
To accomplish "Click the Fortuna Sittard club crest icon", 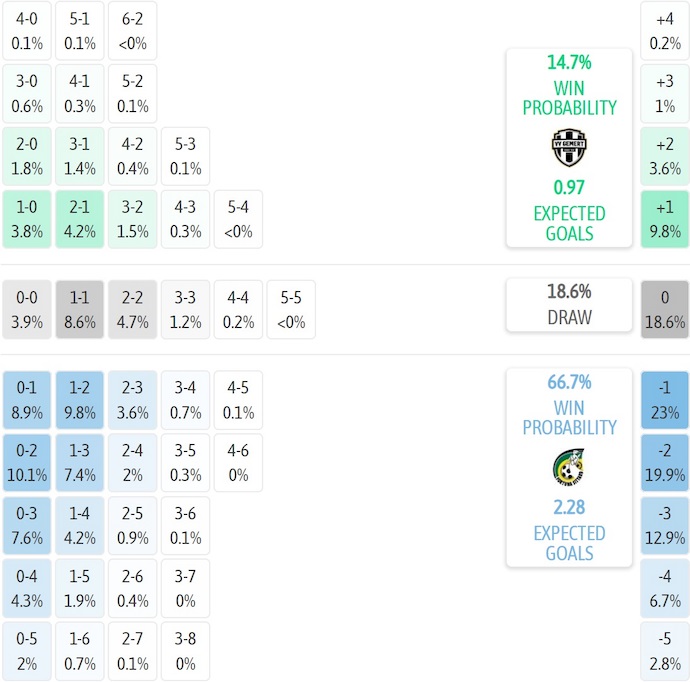I will coord(568,467).
